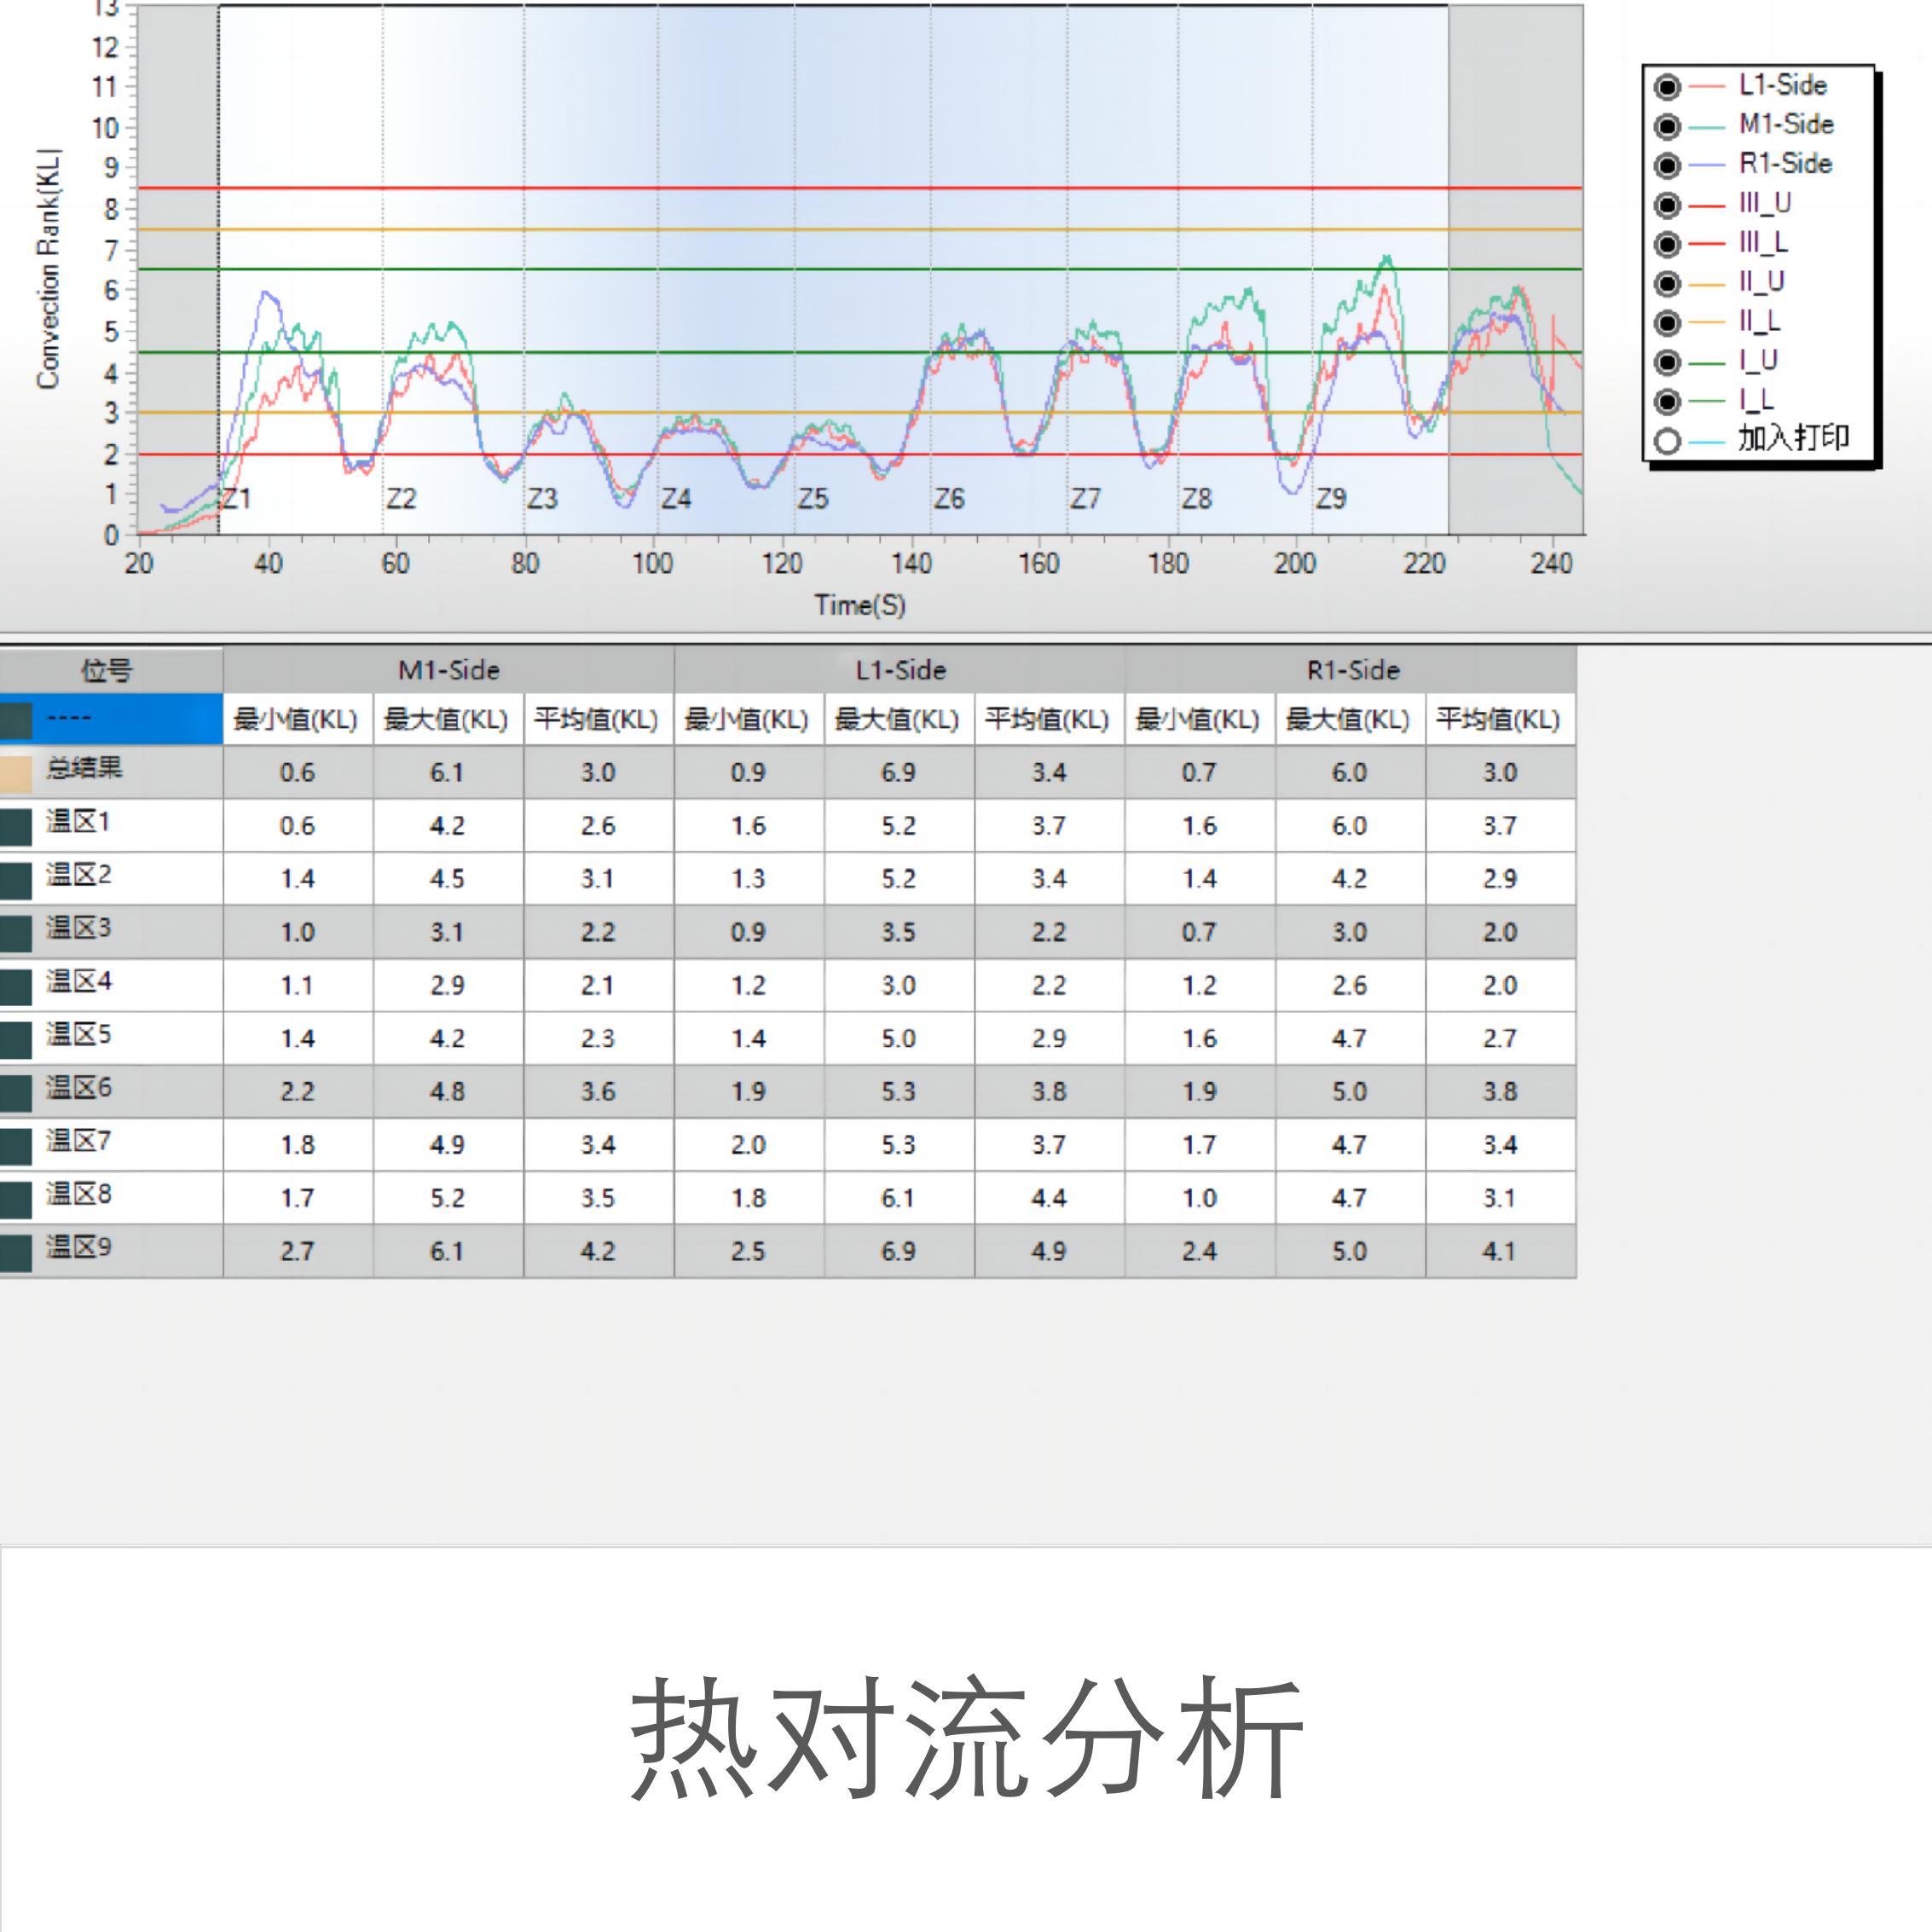Screen dimensions: 1932x1932
Task: Toggle the R1-Side curve radio button
Action: (1667, 165)
